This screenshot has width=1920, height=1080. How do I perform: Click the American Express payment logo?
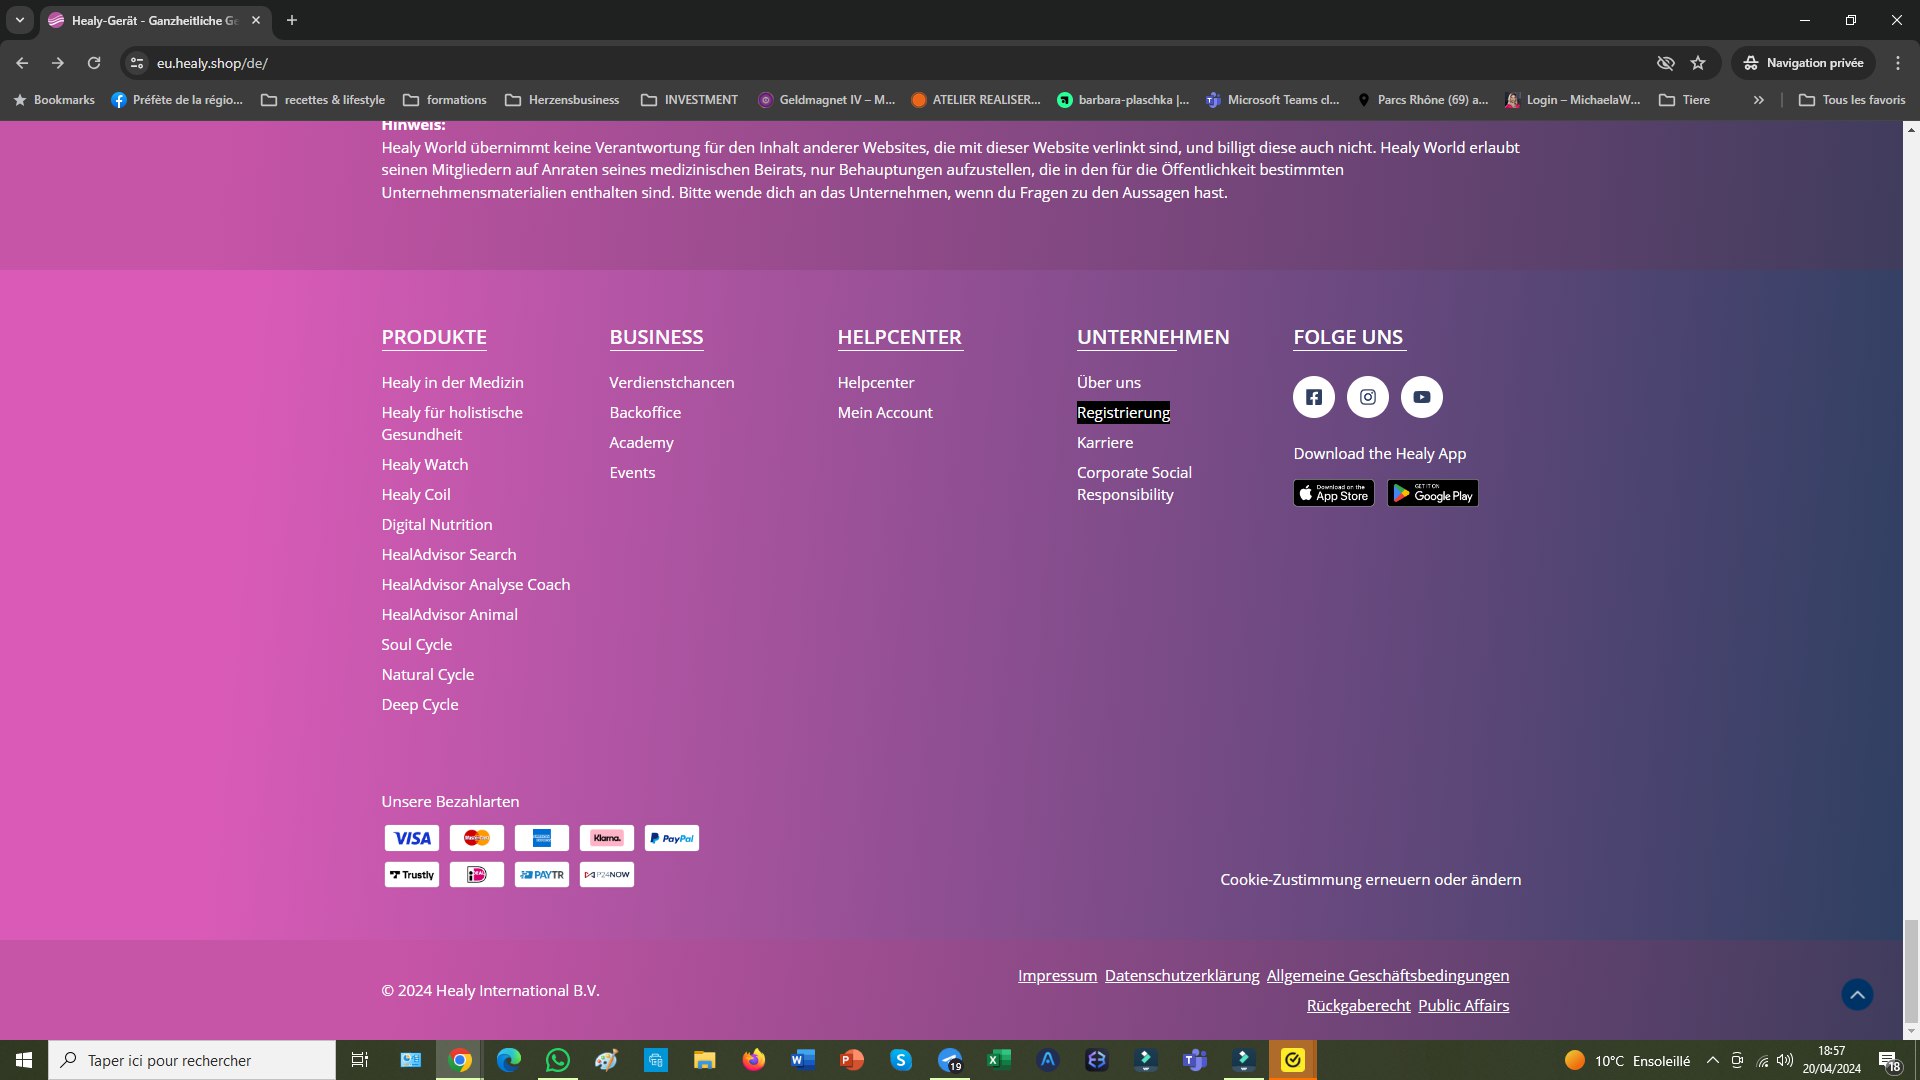click(542, 838)
